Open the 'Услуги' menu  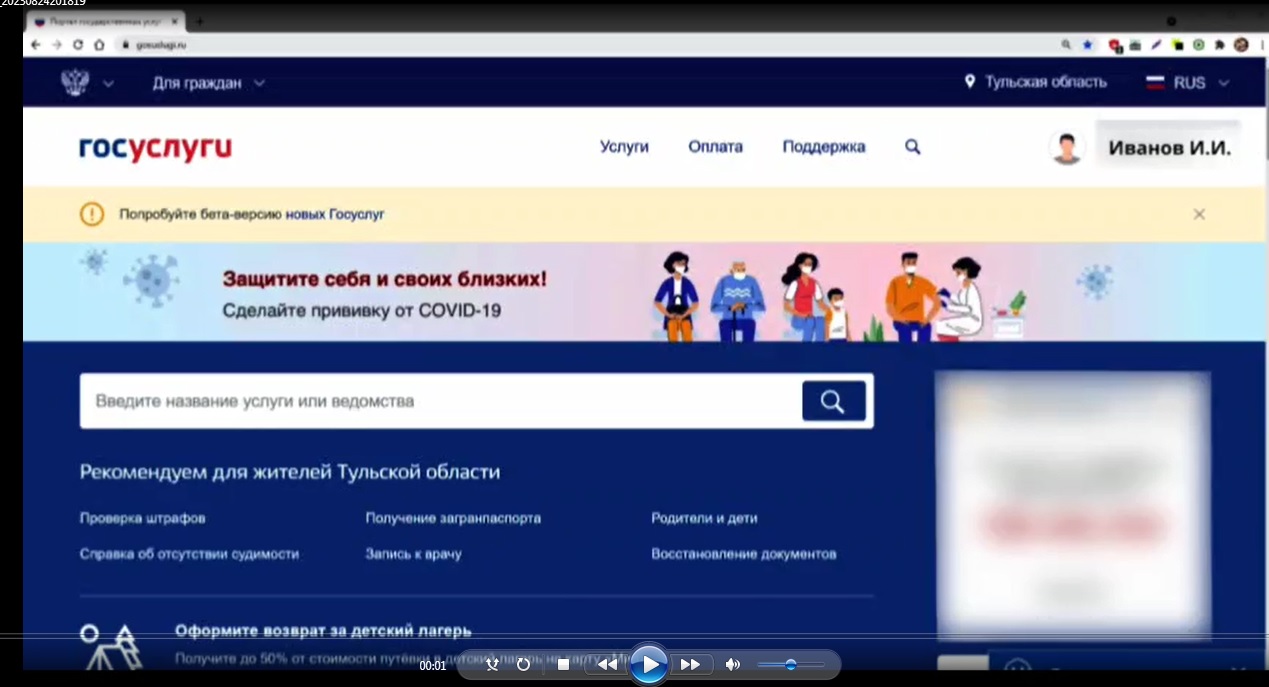point(624,146)
